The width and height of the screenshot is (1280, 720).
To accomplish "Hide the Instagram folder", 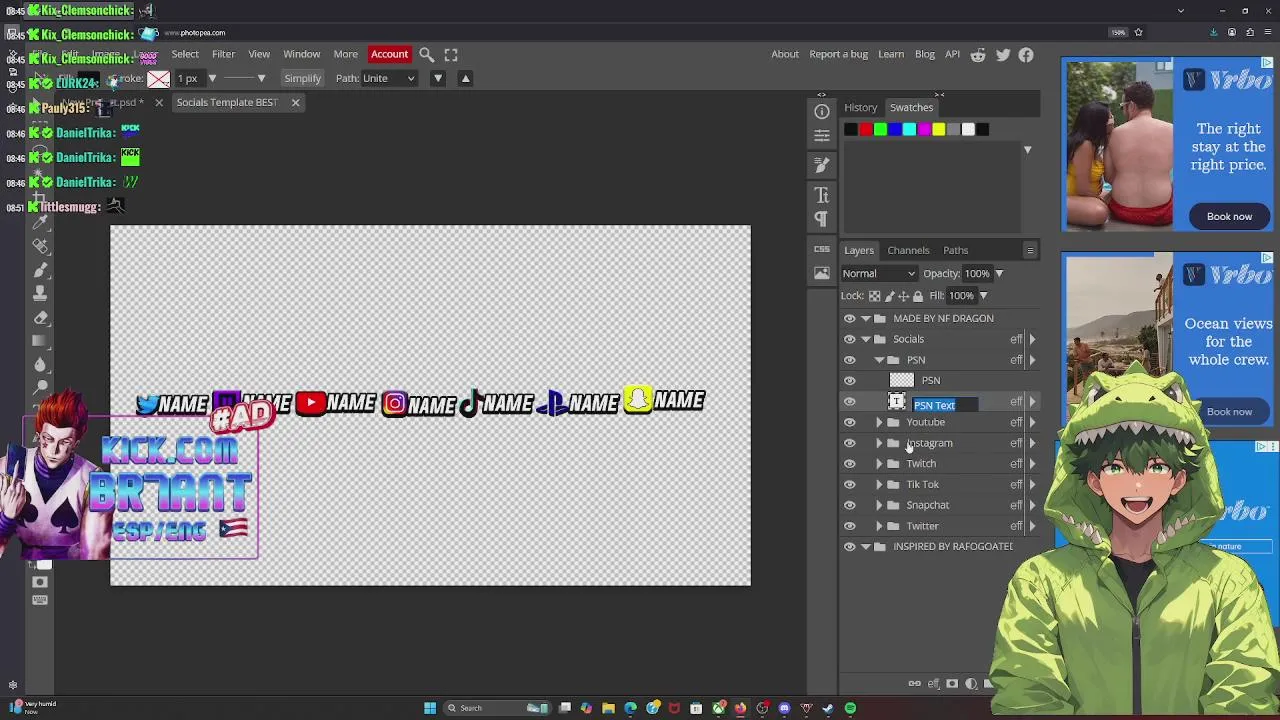I will pos(850,443).
